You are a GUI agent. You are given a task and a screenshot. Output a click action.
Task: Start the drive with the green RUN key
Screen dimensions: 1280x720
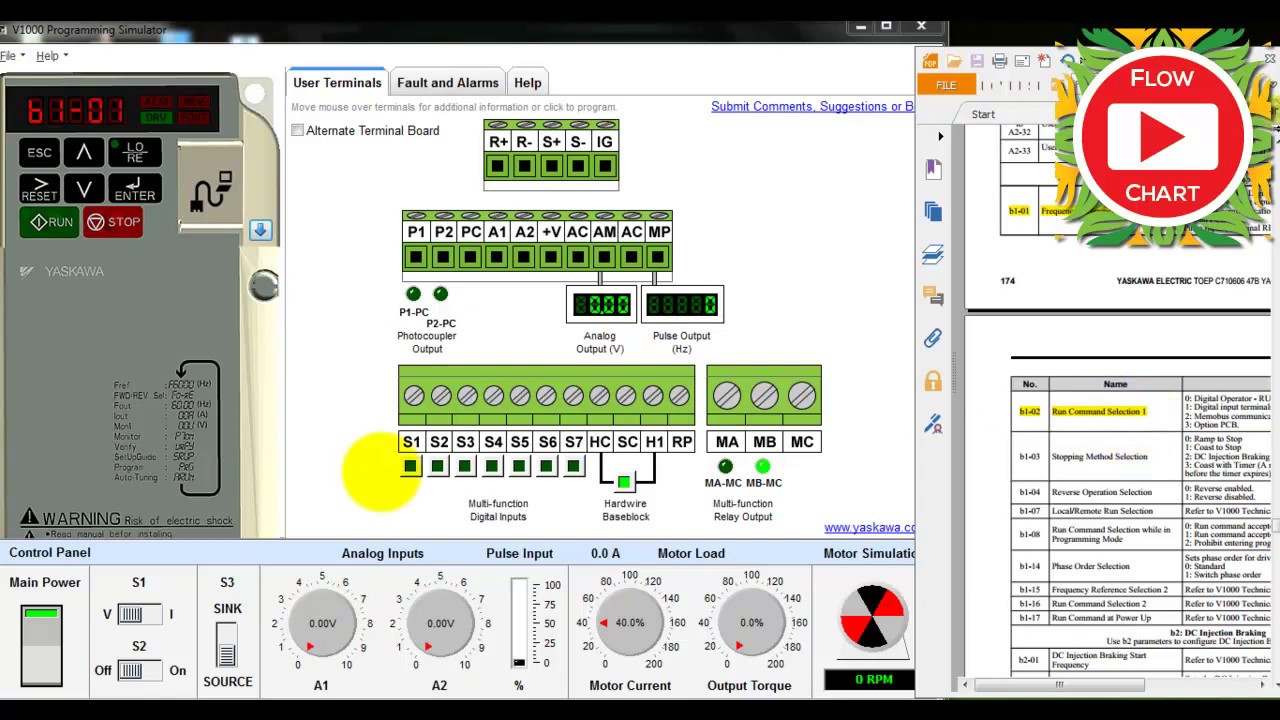pos(50,222)
